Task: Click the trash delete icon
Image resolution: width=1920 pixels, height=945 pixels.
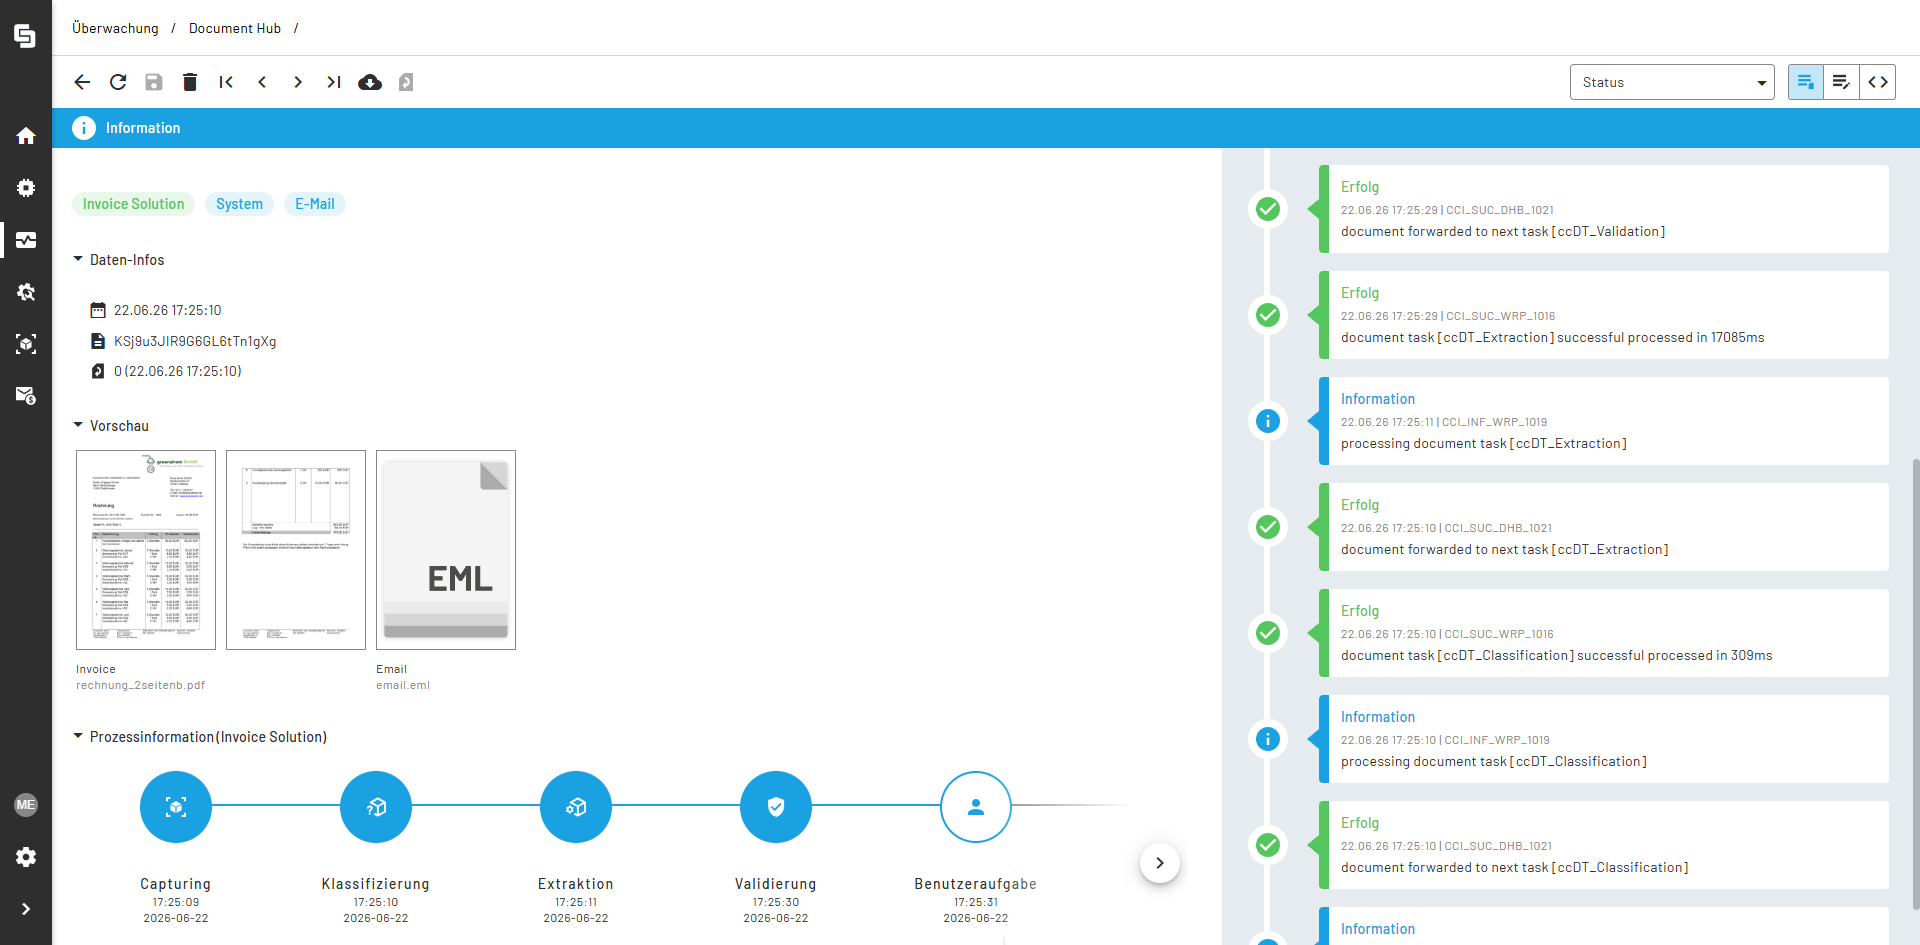Action: click(x=190, y=82)
